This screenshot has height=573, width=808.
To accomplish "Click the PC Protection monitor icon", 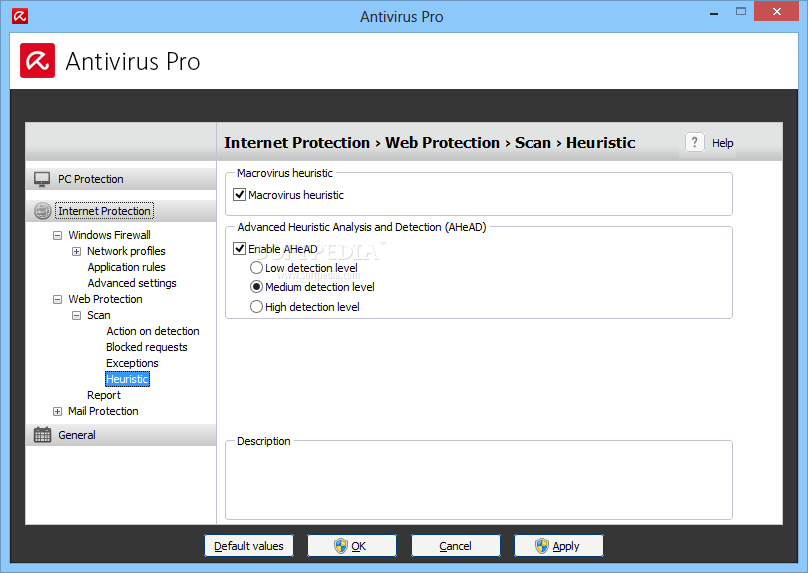I will point(42,179).
